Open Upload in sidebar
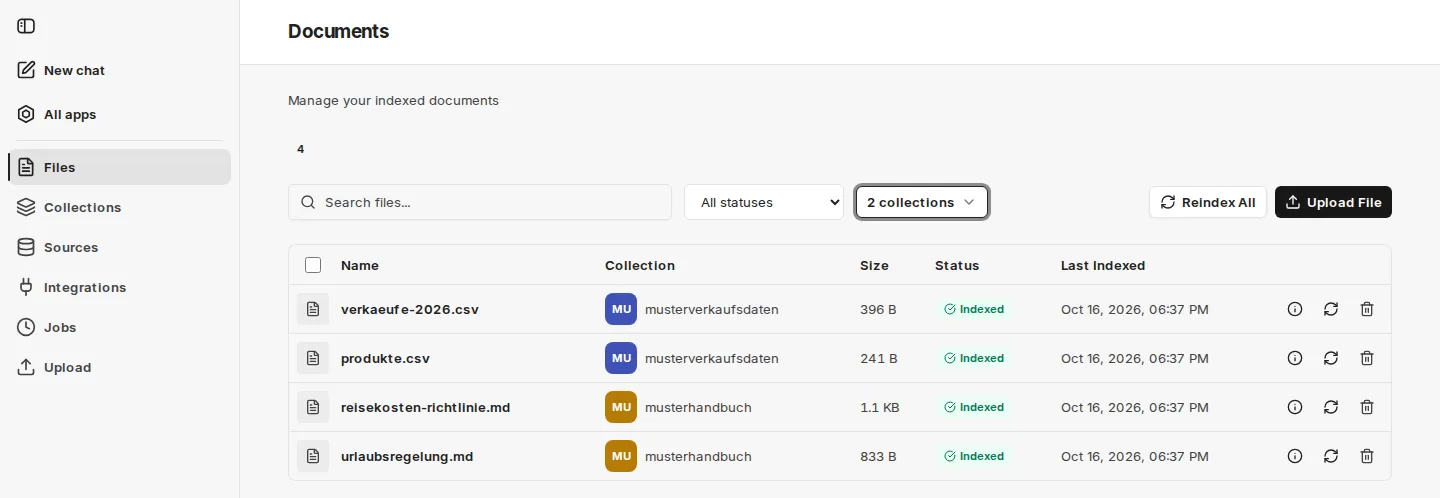1440x498 pixels. tap(119, 367)
